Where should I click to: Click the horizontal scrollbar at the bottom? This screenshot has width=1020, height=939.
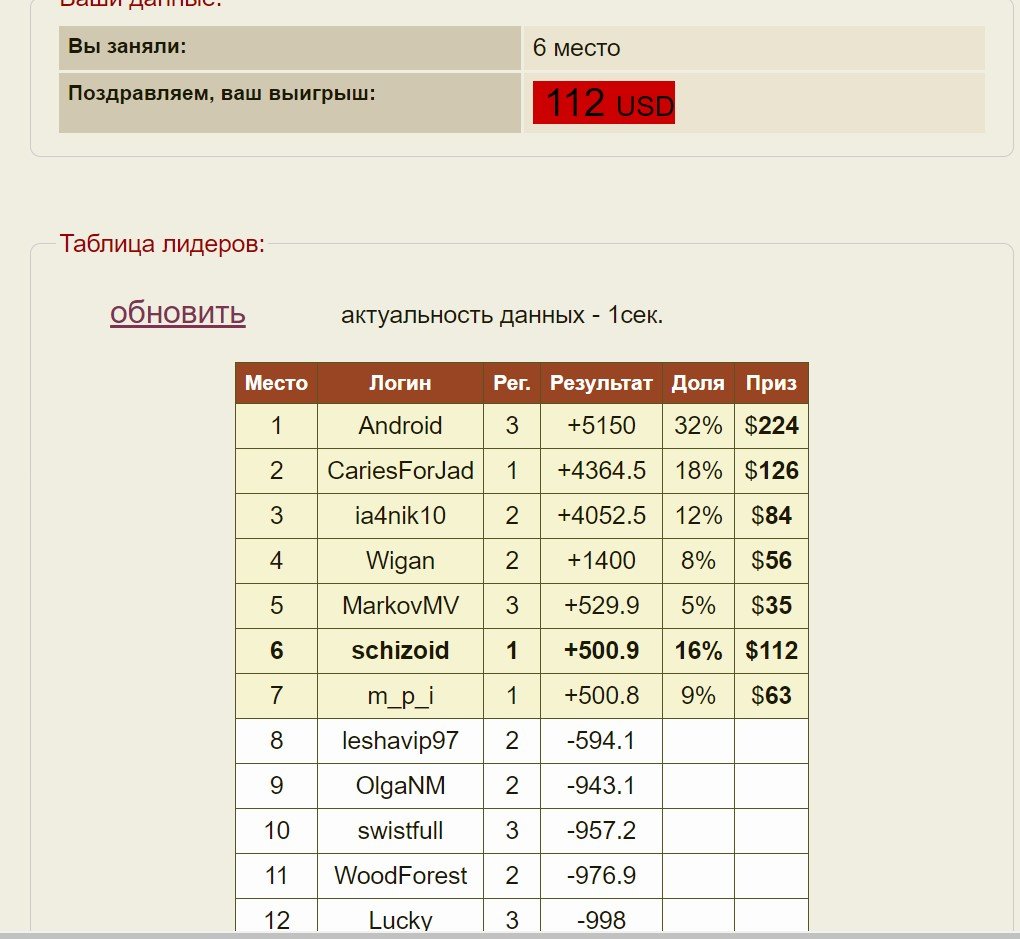(x=500, y=933)
